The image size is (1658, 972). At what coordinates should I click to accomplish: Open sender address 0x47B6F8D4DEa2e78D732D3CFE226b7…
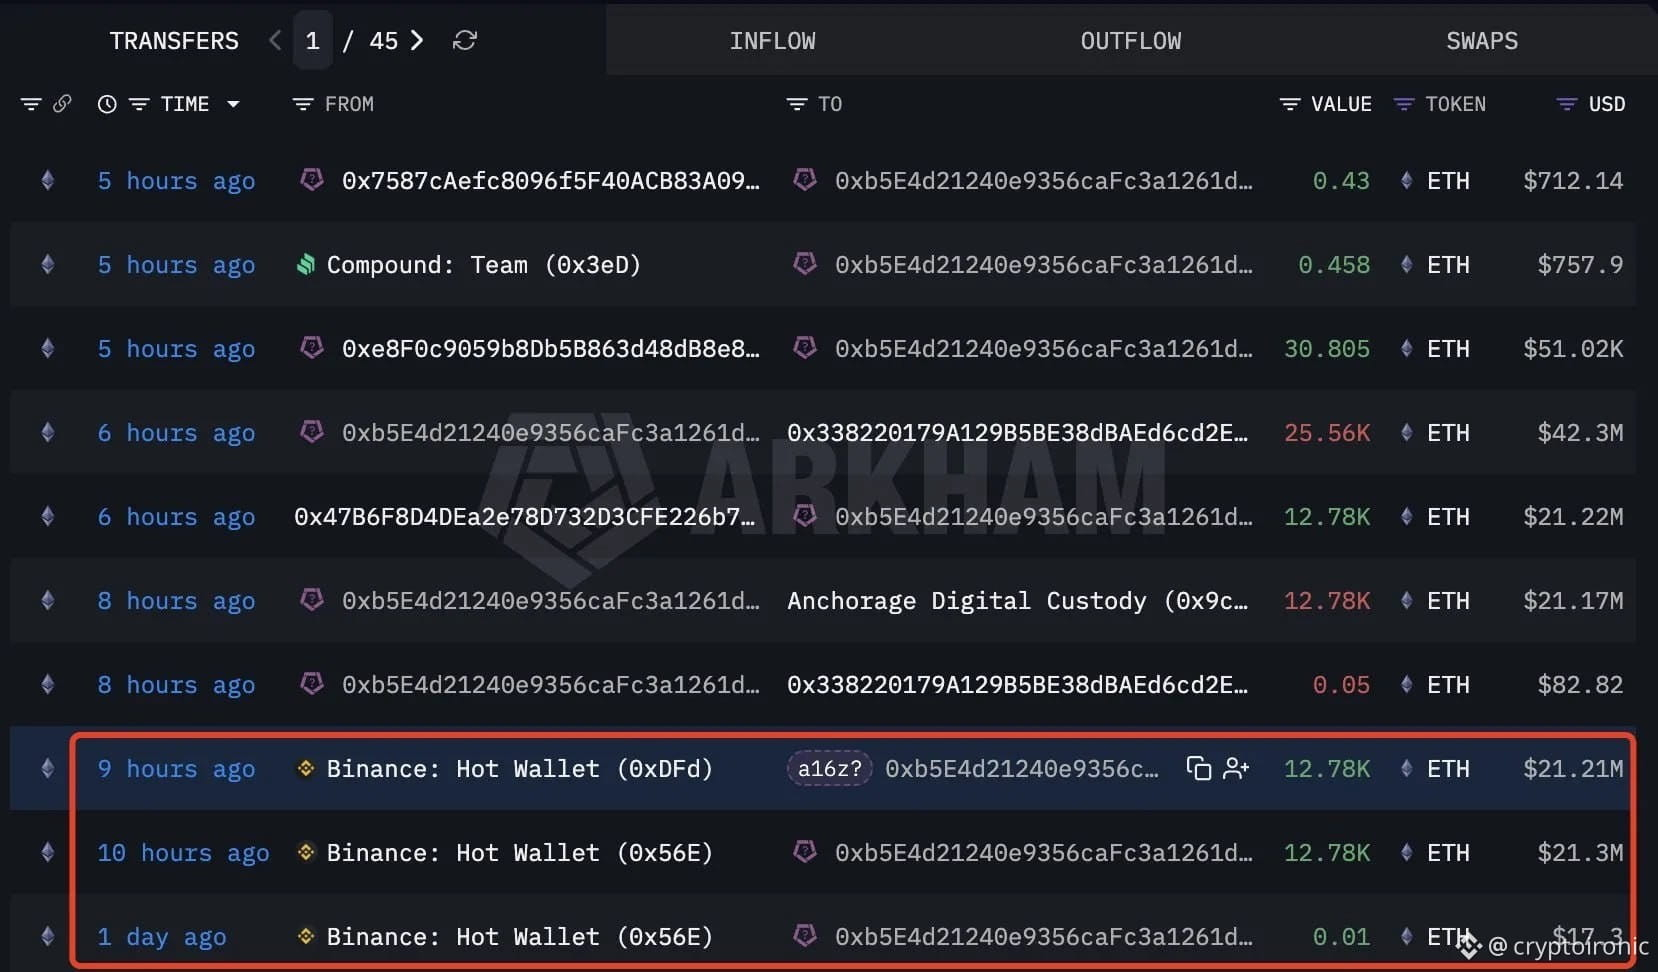coord(525,517)
